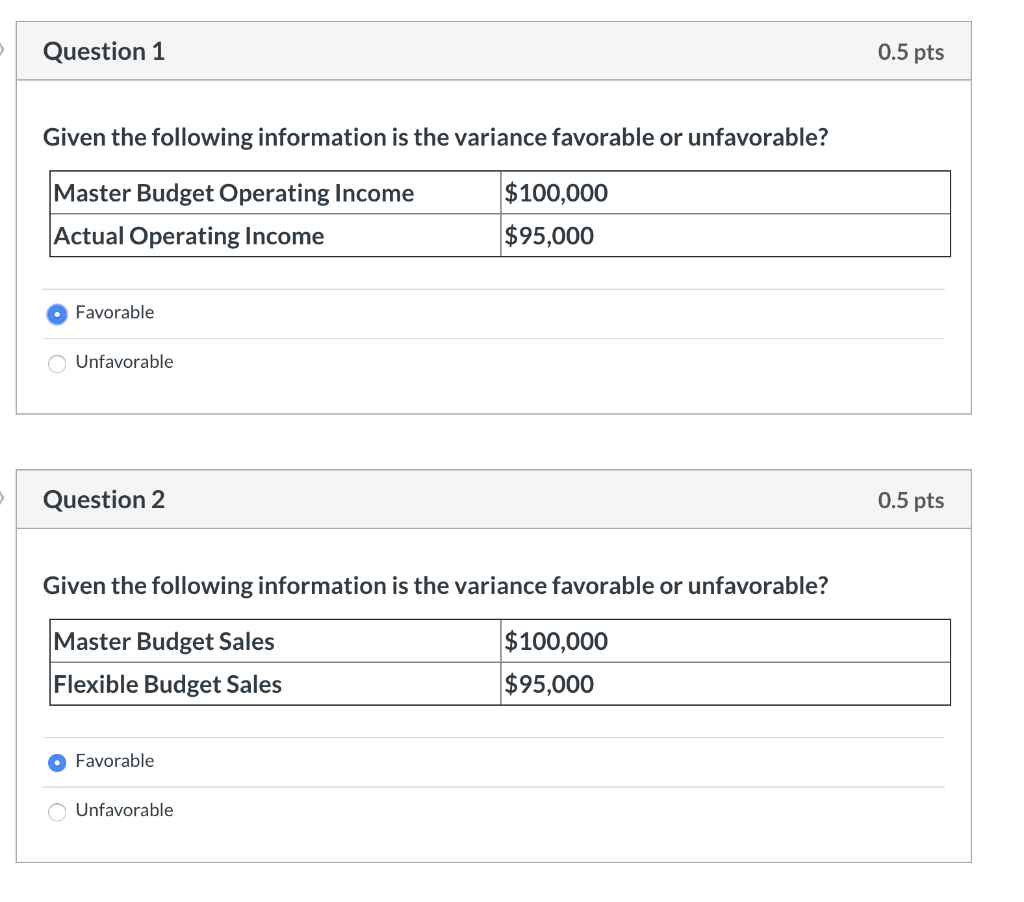1024x902 pixels.
Task: Click the Flexible Budget Sales cell
Action: [x=168, y=684]
